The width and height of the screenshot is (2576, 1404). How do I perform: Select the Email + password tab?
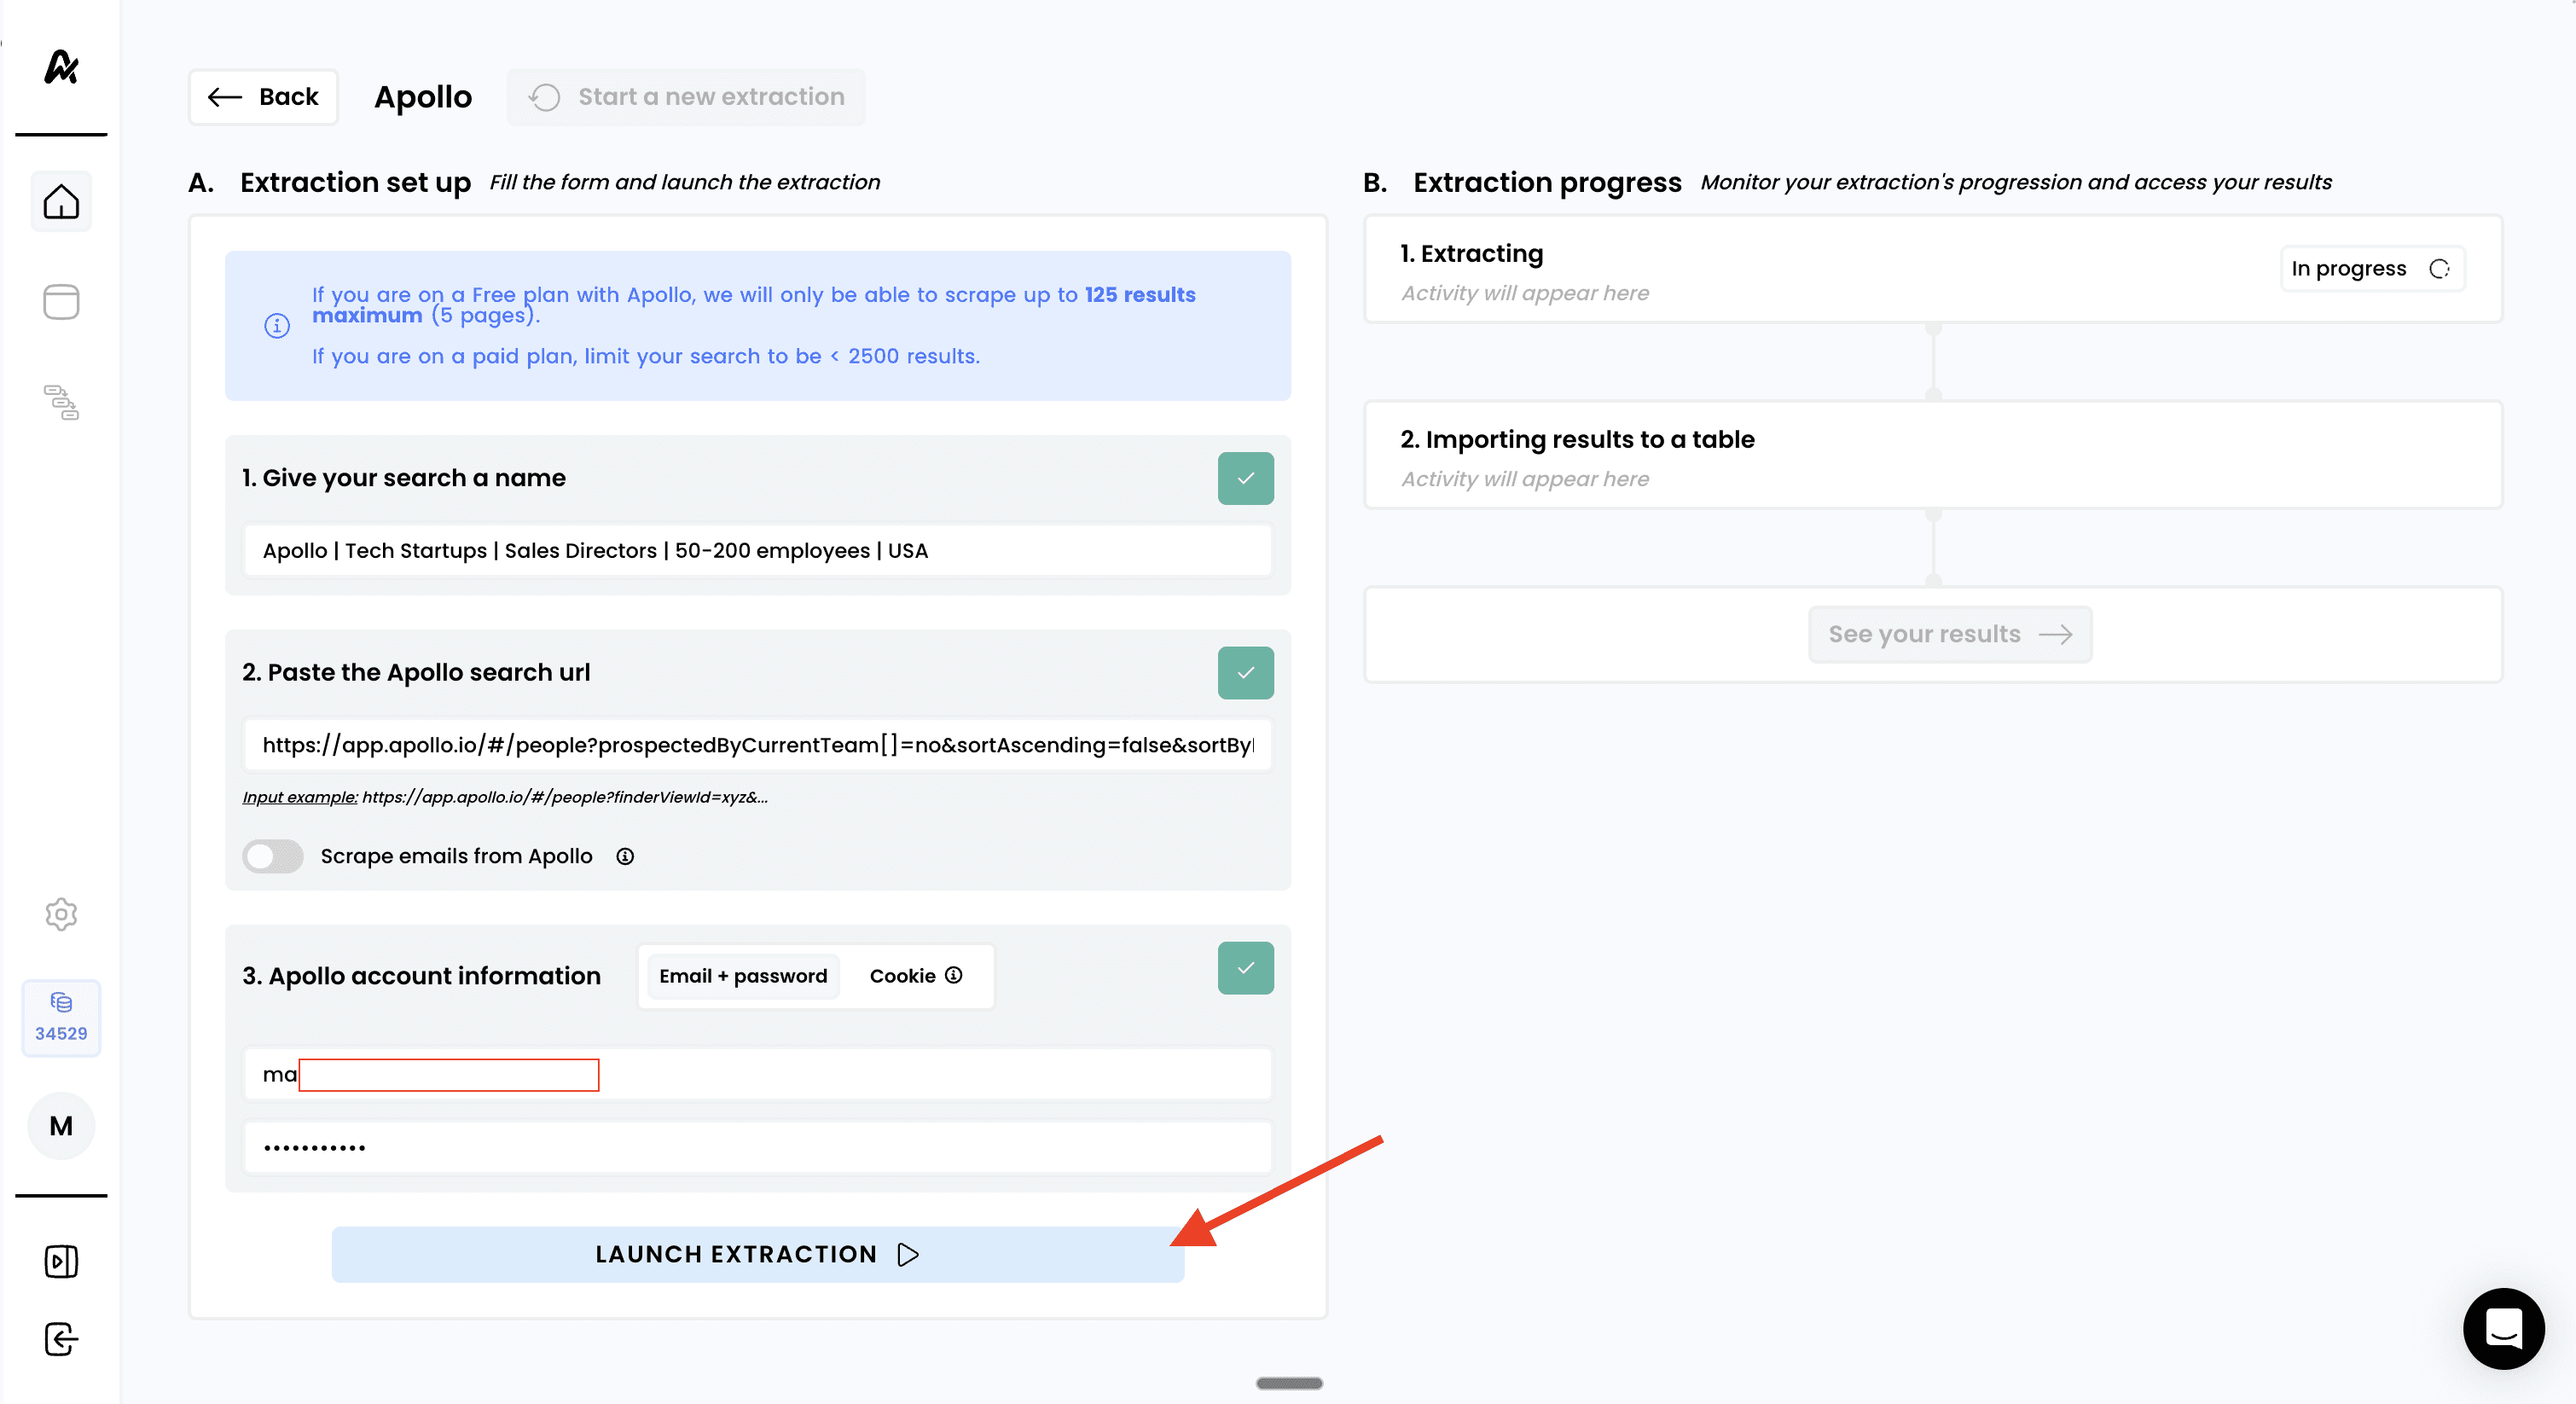point(743,976)
